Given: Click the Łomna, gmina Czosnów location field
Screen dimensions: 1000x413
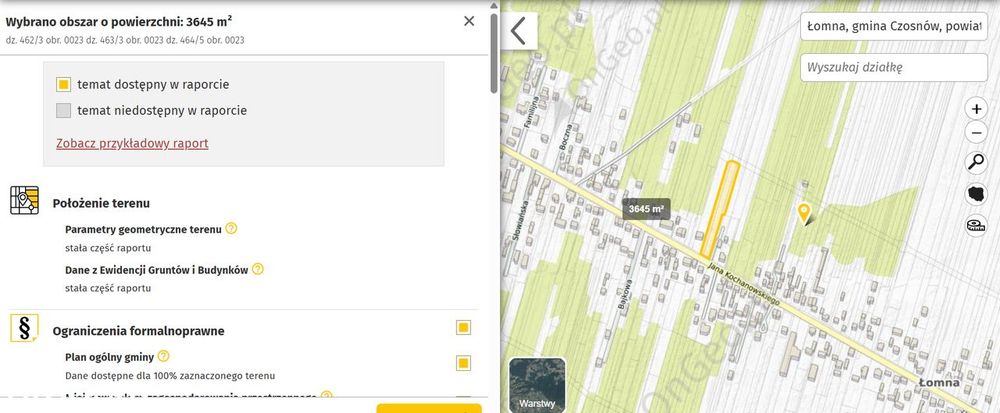Looking at the screenshot, I should (893, 26).
